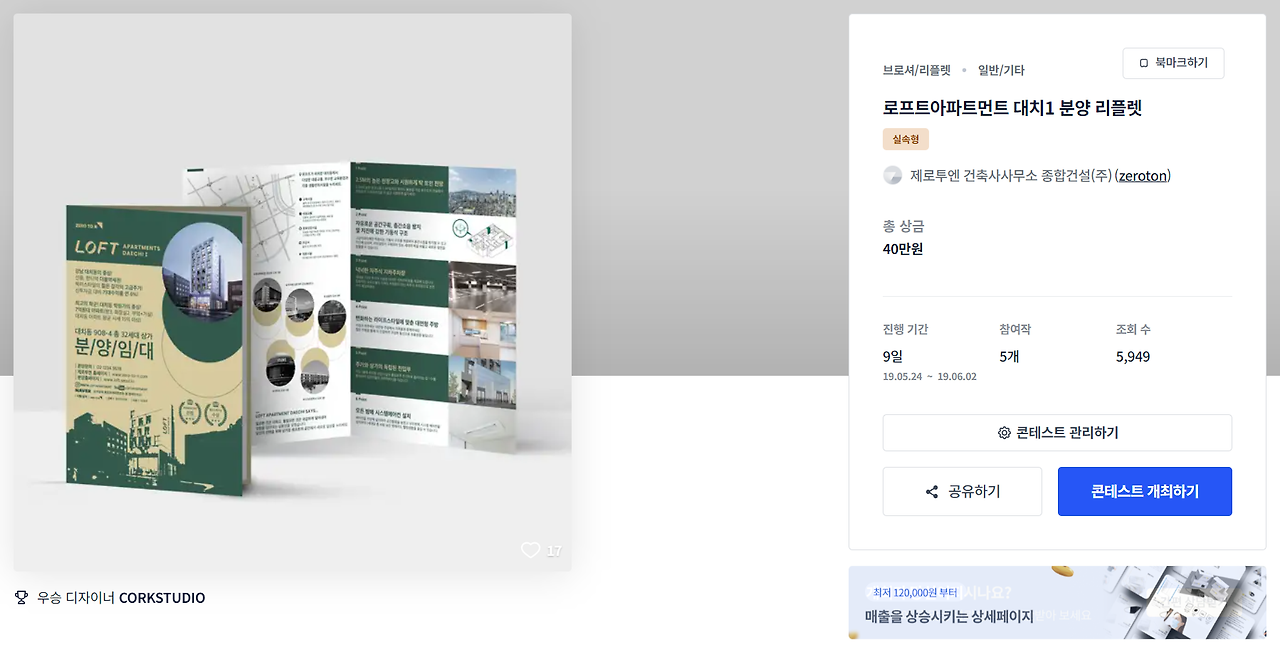Click the 참여작 label
Viewport: 1280px width, 647px height.
click(1015, 329)
